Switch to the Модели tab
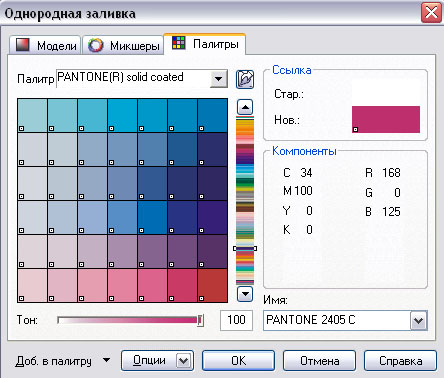 (45, 45)
